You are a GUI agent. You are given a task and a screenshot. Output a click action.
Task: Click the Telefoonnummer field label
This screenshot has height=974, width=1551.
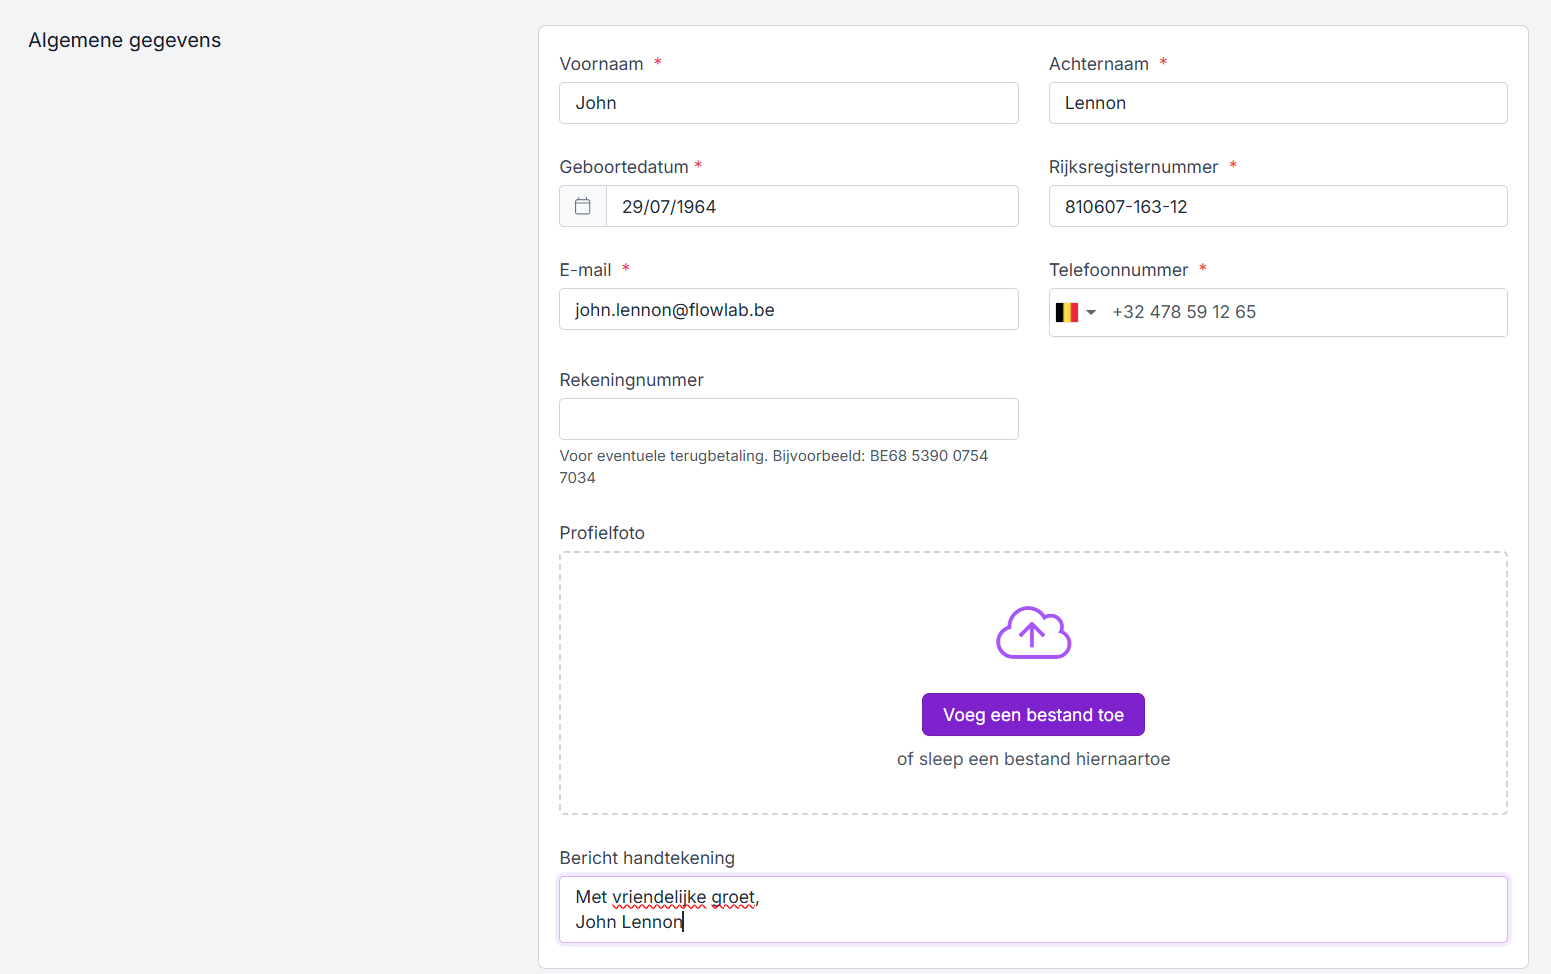pos(1118,270)
